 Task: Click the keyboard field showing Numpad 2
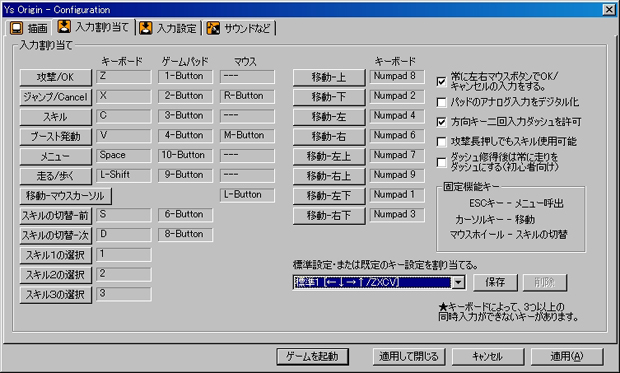click(x=397, y=97)
